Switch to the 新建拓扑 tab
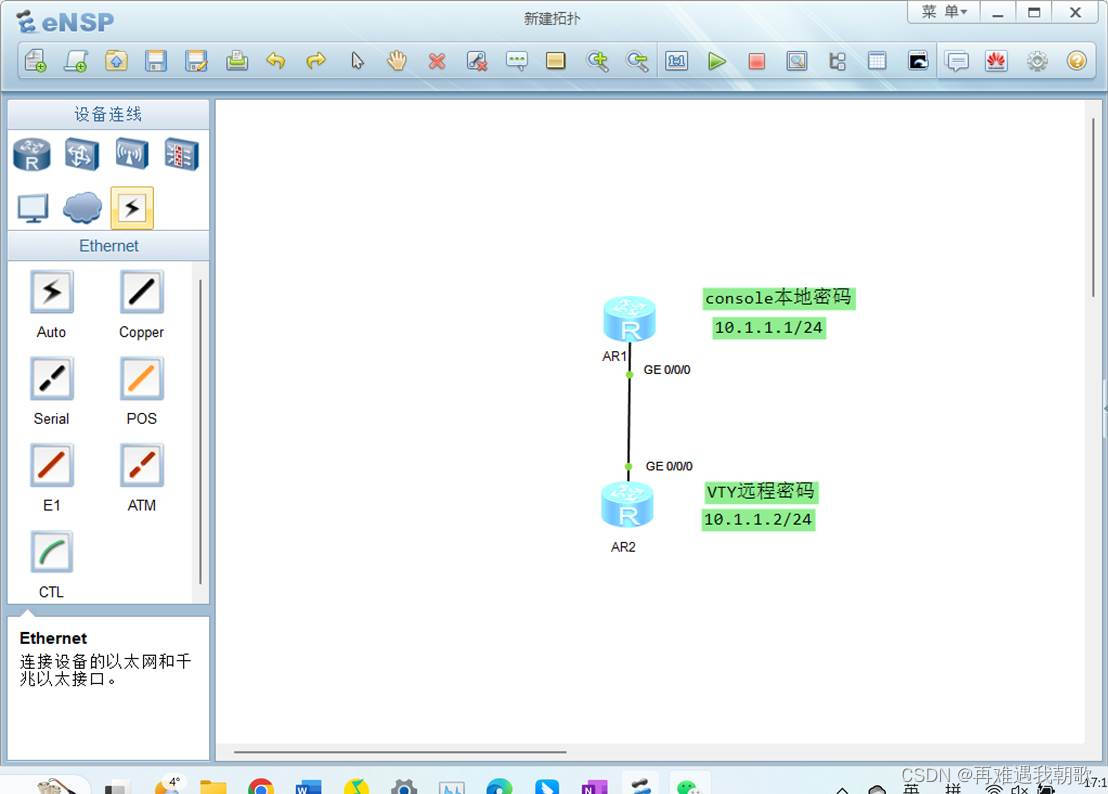The image size is (1108, 794). click(551, 18)
